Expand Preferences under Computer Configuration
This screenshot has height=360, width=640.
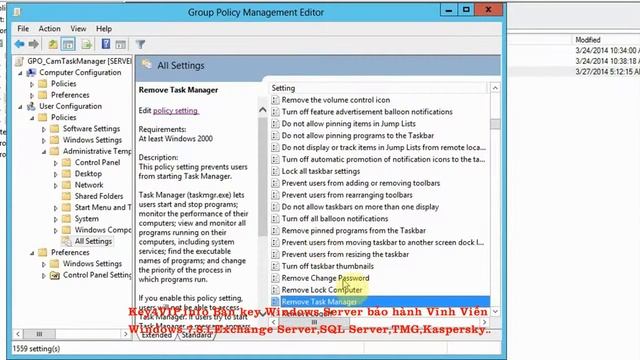(32, 95)
